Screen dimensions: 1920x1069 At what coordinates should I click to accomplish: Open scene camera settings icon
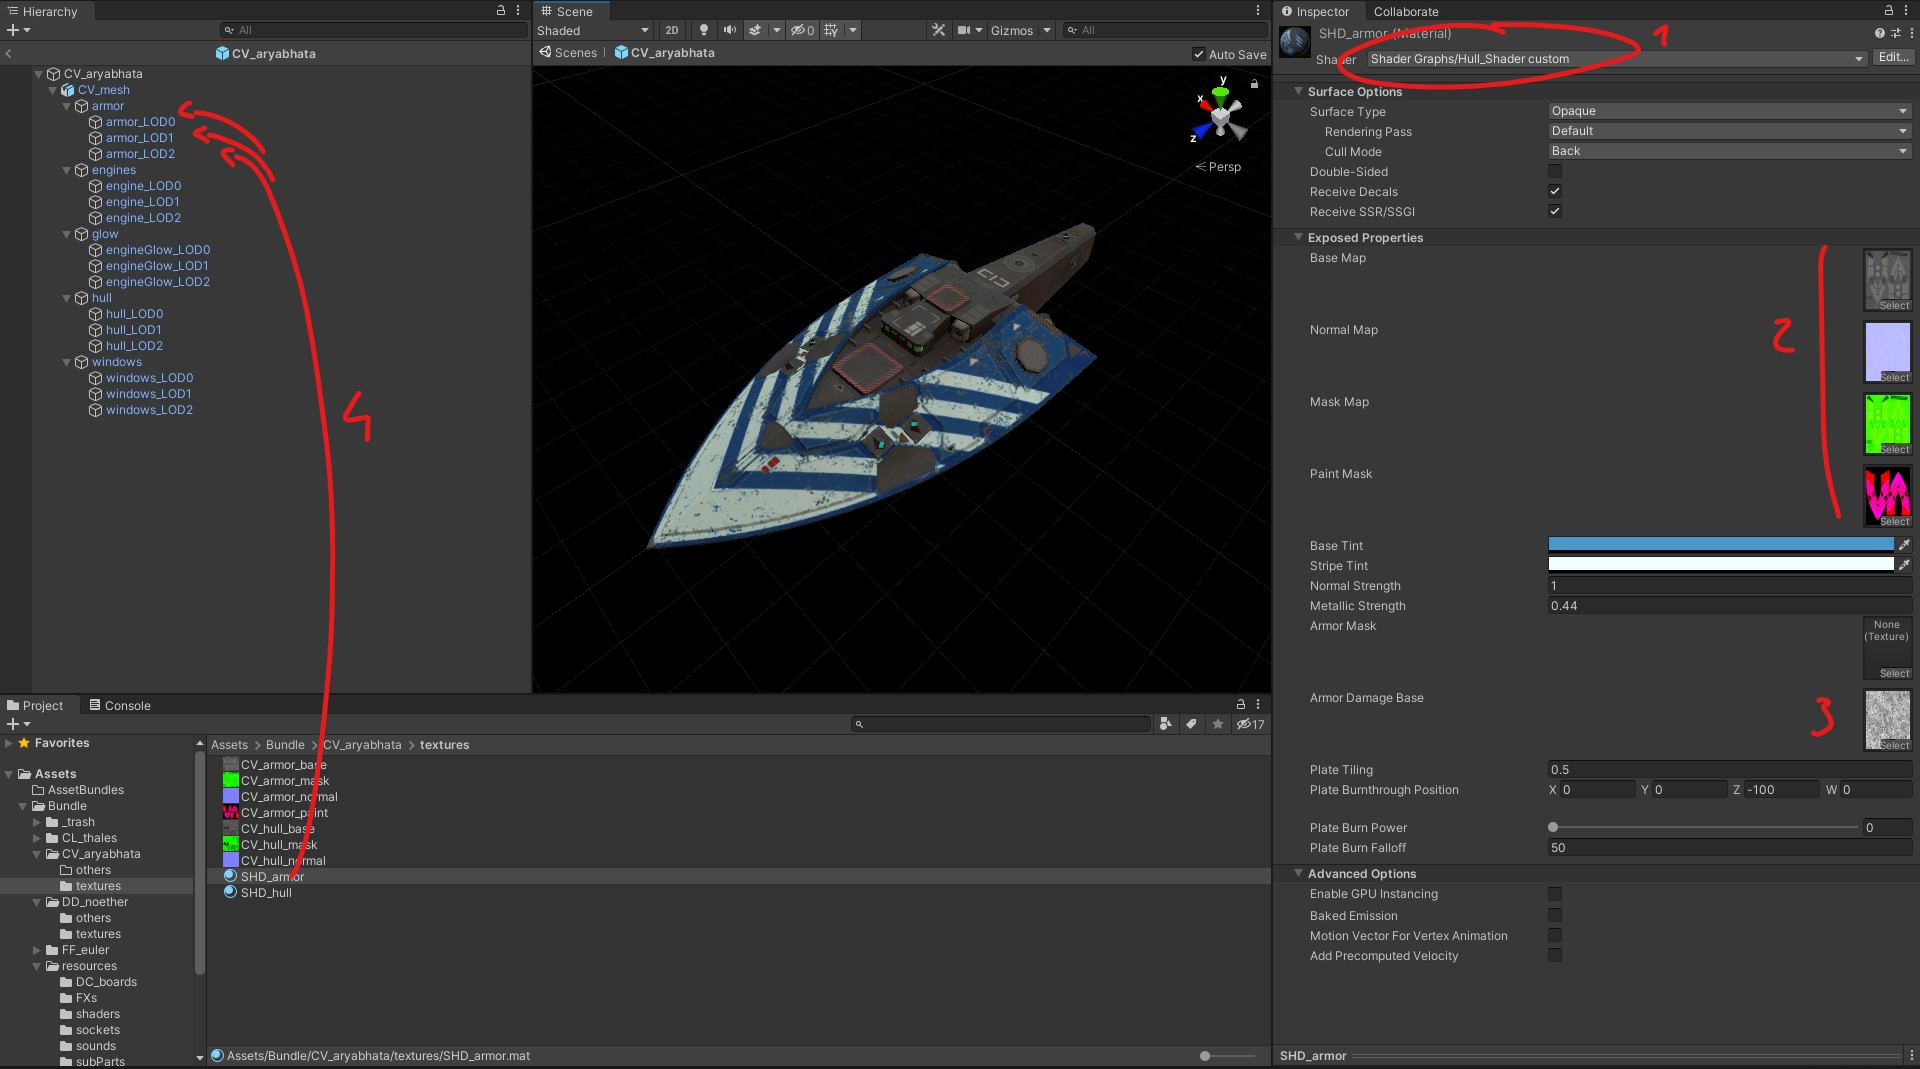[x=964, y=30]
